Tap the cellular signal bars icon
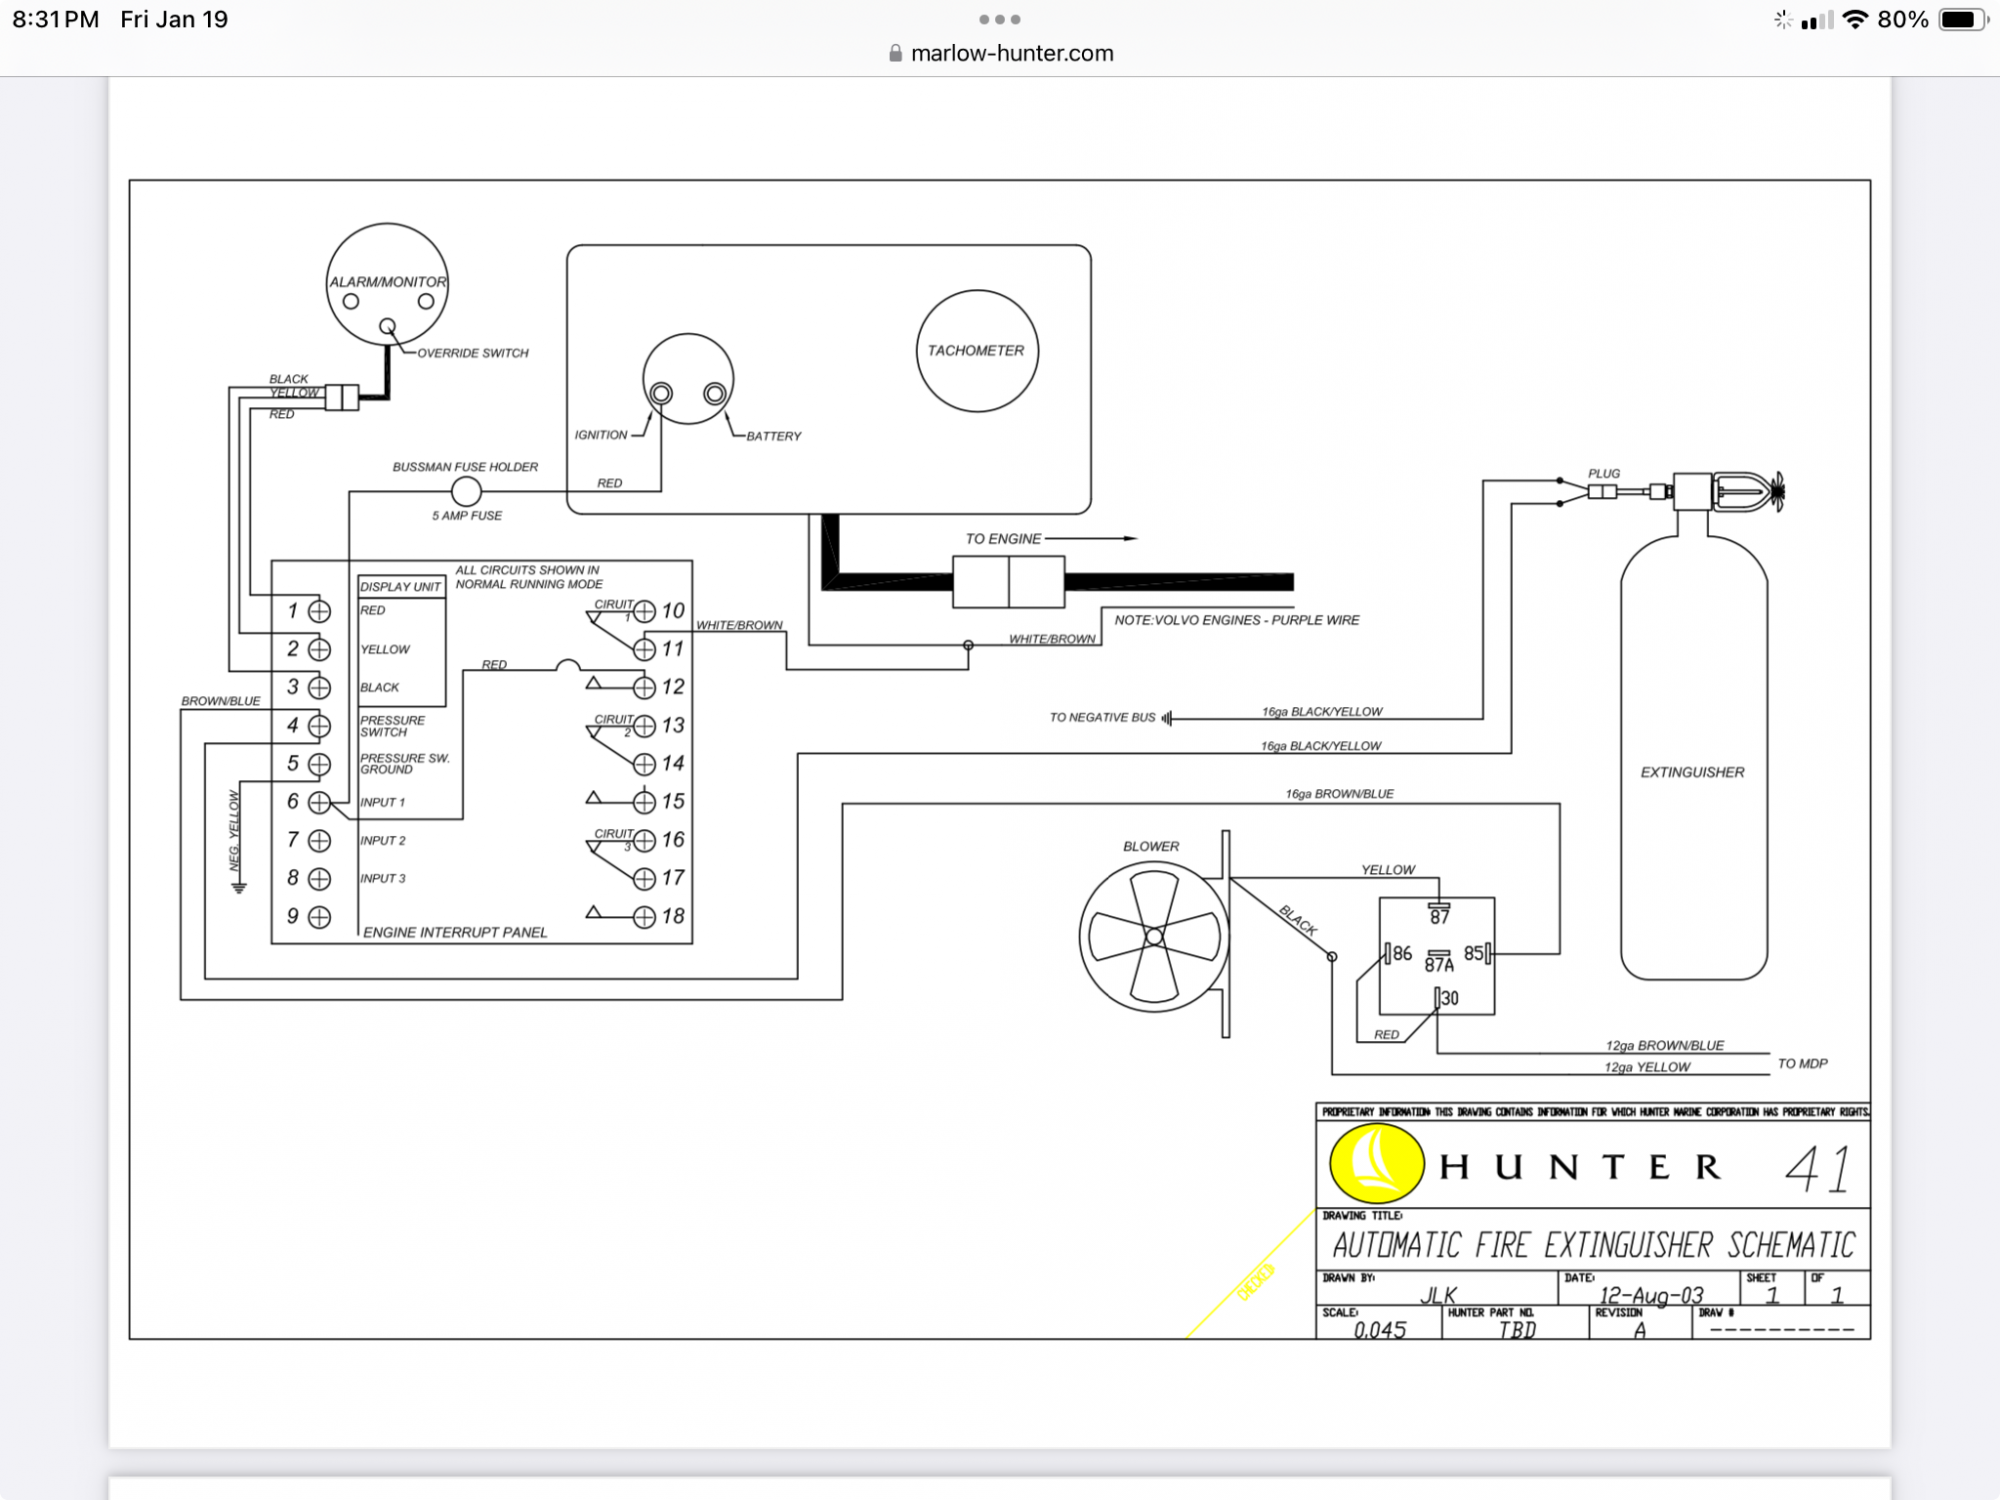The width and height of the screenshot is (2000, 1500). [1817, 20]
